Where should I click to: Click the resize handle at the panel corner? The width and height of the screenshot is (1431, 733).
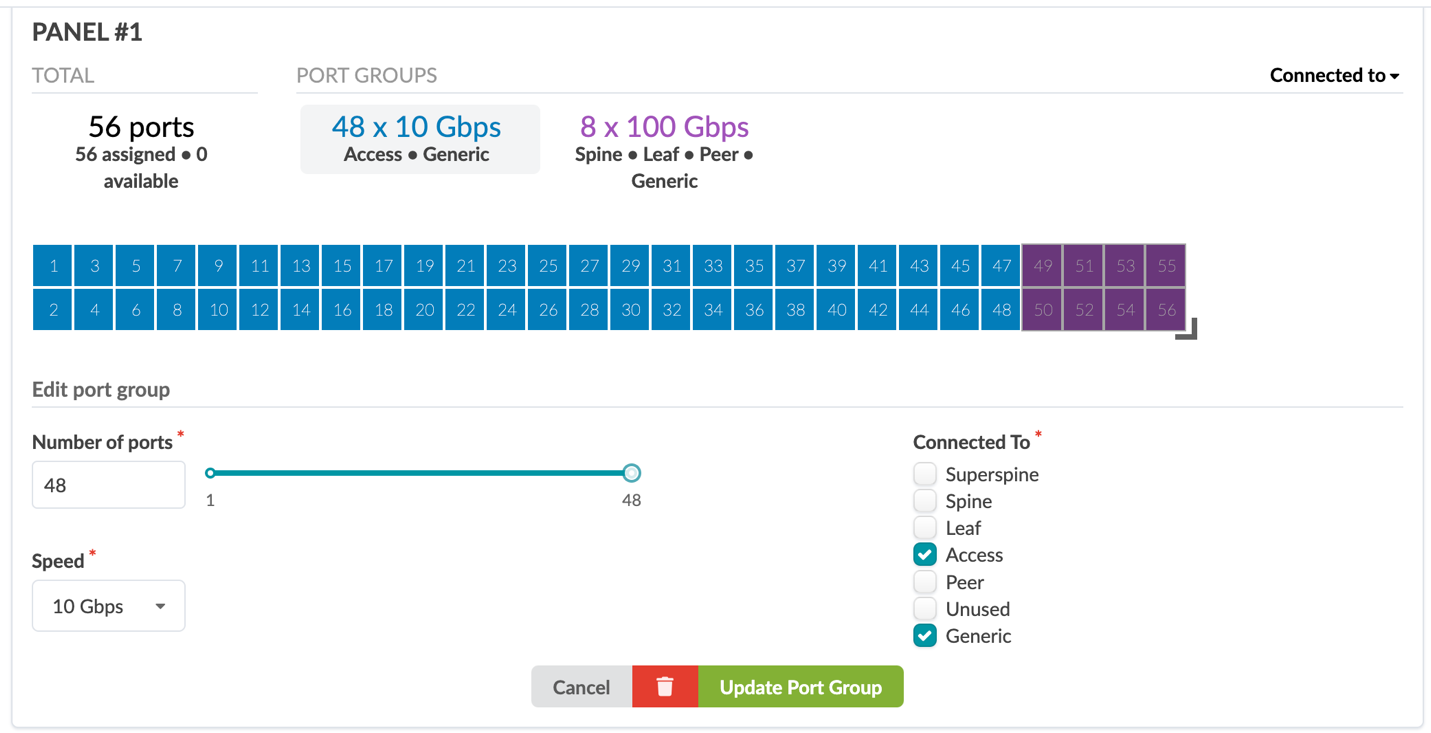(1187, 330)
